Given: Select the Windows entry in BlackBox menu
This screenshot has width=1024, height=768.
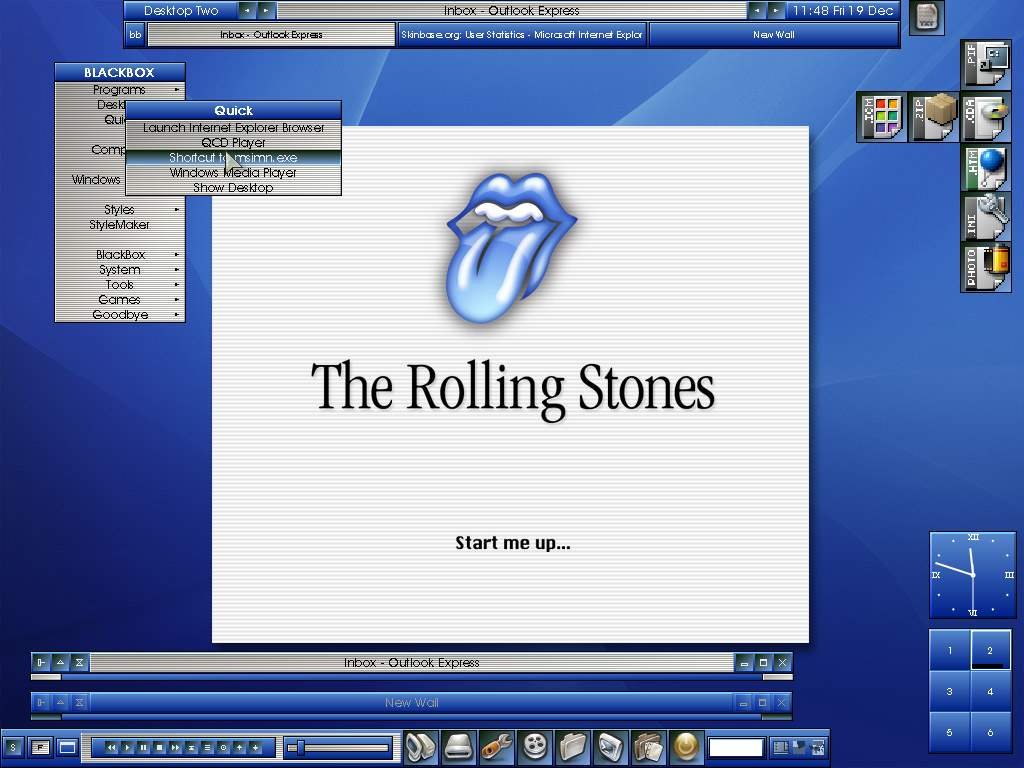Looking at the screenshot, I should point(91,180).
